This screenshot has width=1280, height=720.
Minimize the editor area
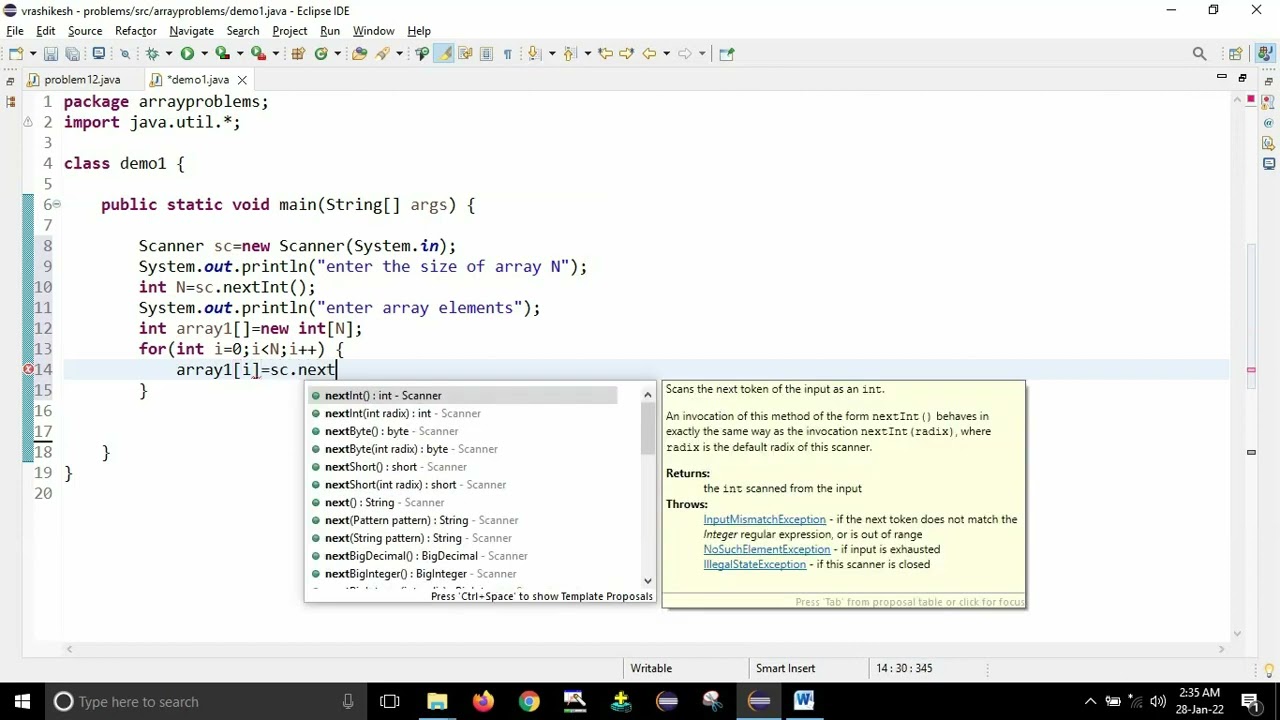(1221, 77)
